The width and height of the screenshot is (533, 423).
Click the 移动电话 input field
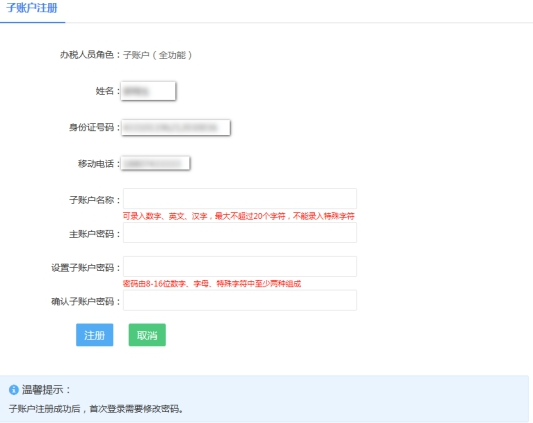155,164
